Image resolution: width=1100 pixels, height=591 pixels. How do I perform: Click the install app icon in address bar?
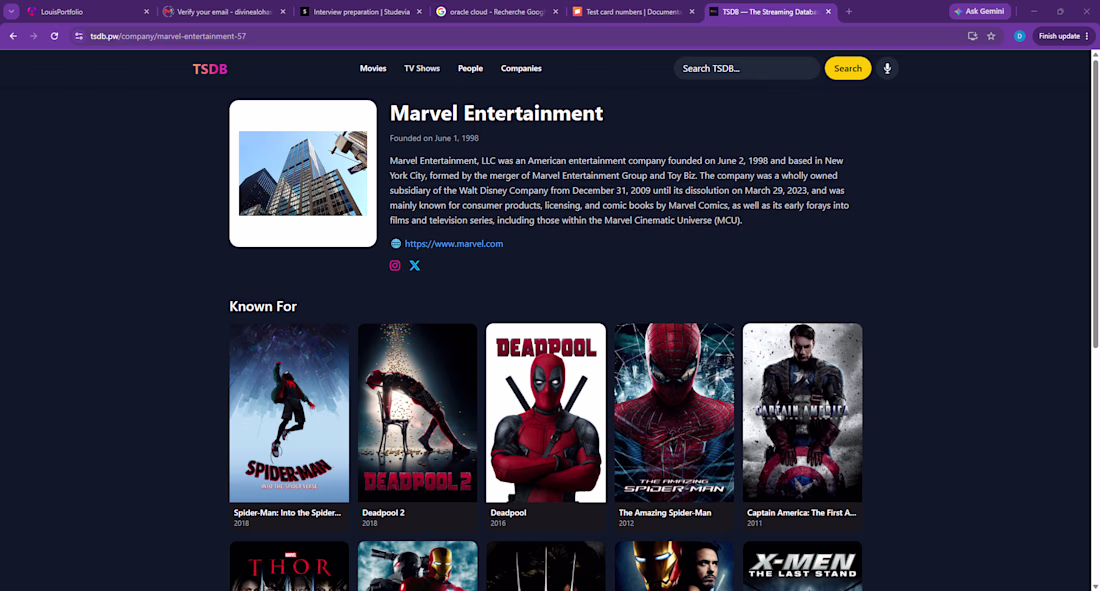click(972, 36)
